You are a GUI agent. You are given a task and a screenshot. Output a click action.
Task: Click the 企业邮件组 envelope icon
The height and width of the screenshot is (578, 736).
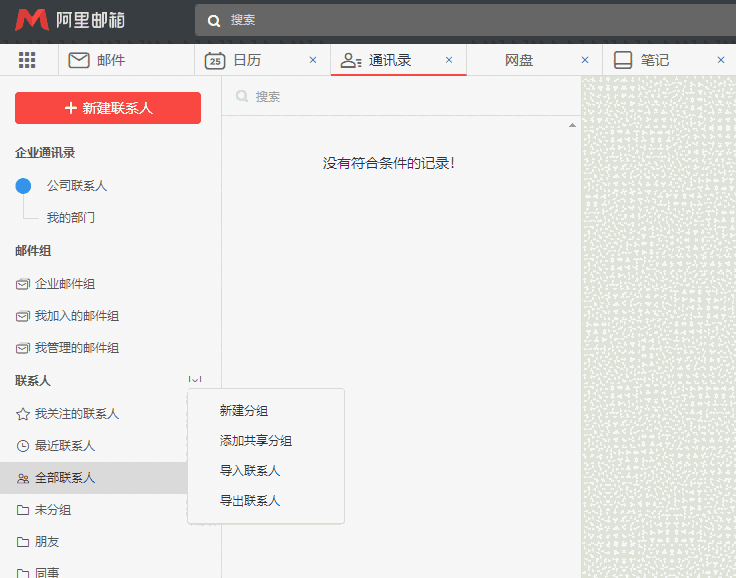pos(23,284)
